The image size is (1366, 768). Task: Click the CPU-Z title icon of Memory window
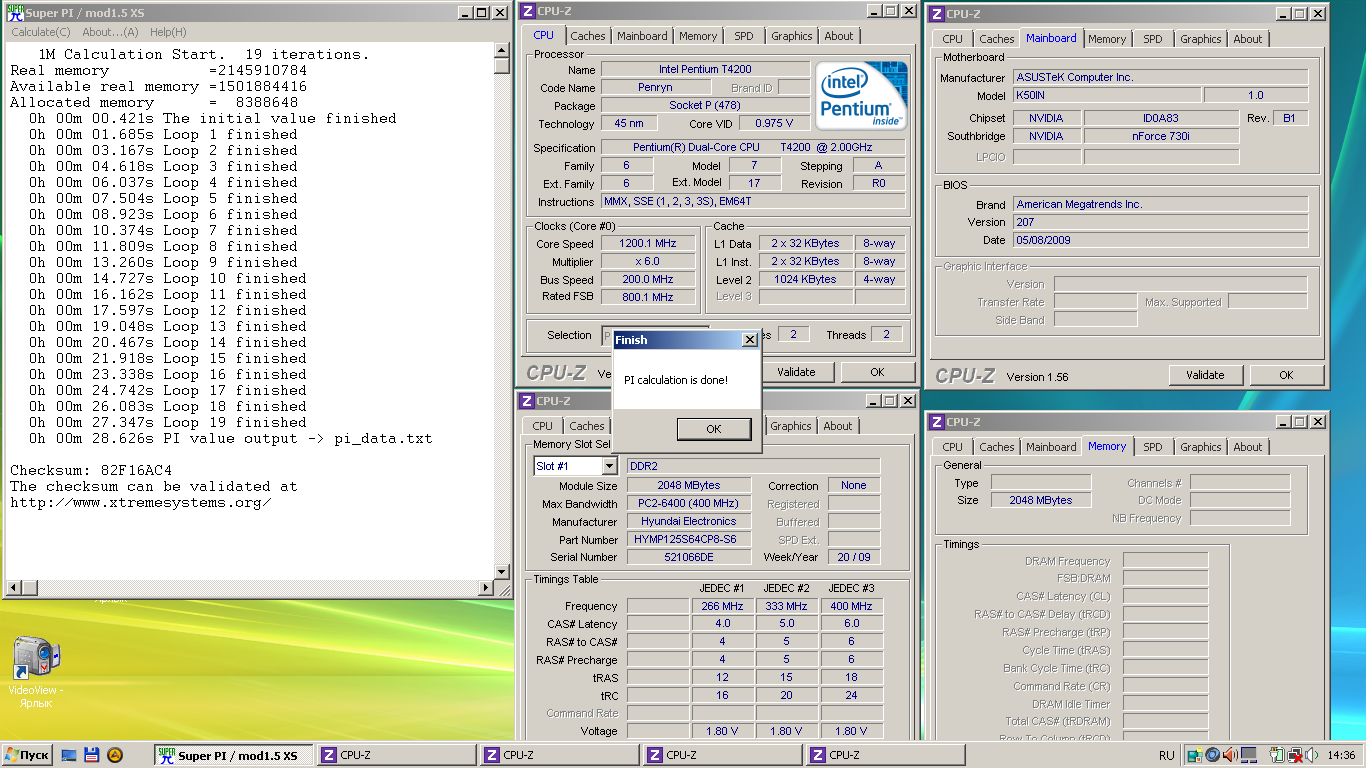tap(936, 422)
